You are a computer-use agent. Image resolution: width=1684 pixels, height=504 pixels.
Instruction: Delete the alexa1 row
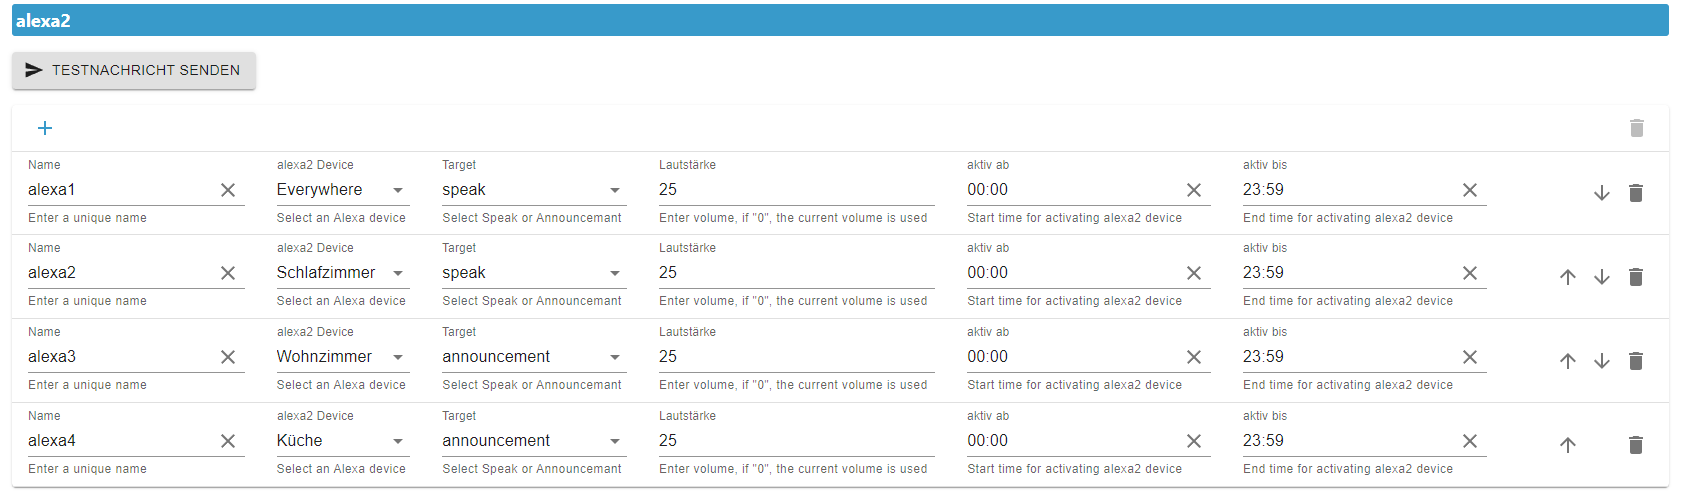(1636, 193)
